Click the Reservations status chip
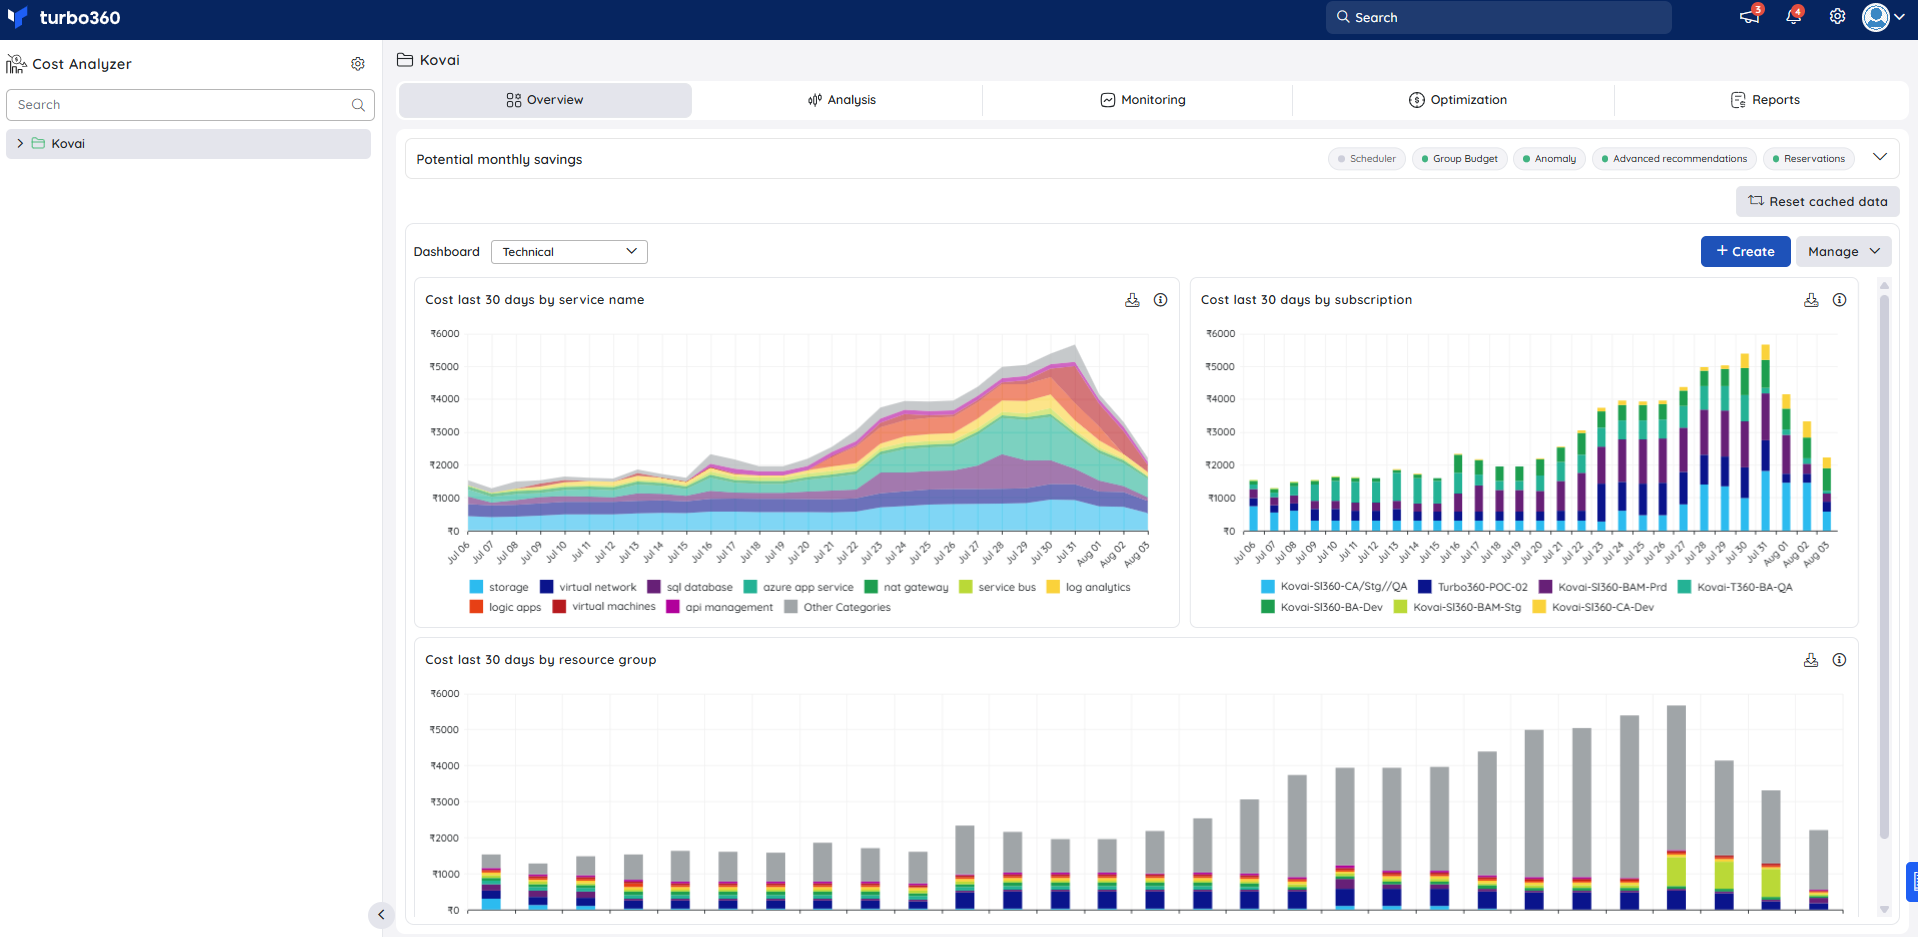 (x=1808, y=159)
